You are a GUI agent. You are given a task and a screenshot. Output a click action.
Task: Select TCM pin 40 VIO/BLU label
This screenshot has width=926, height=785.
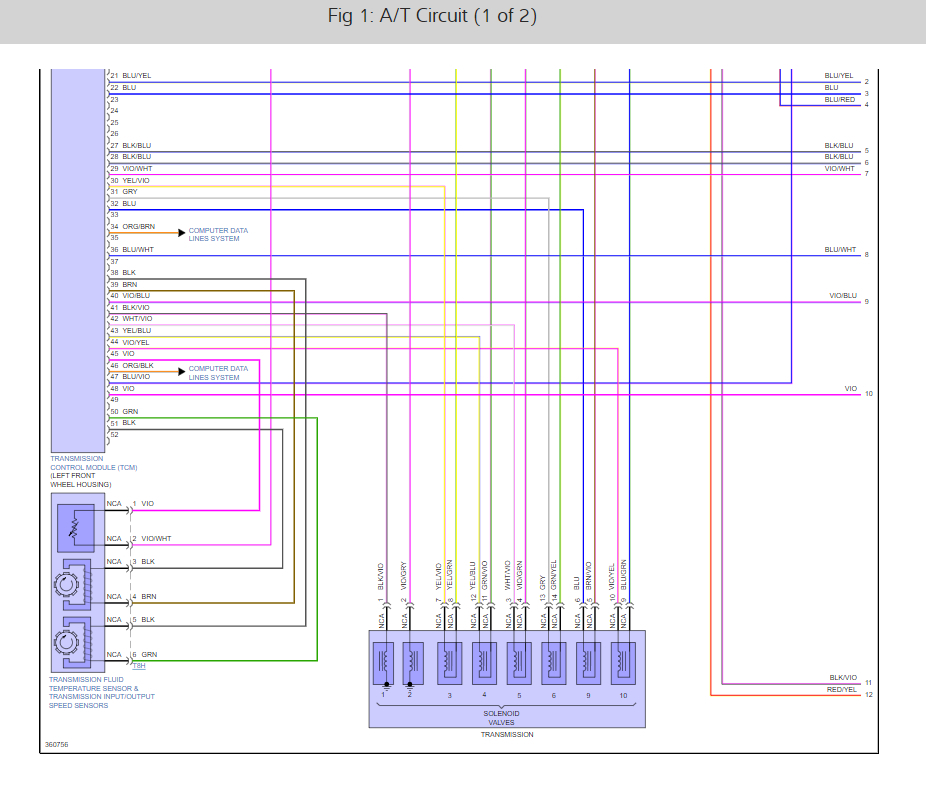coord(131,295)
